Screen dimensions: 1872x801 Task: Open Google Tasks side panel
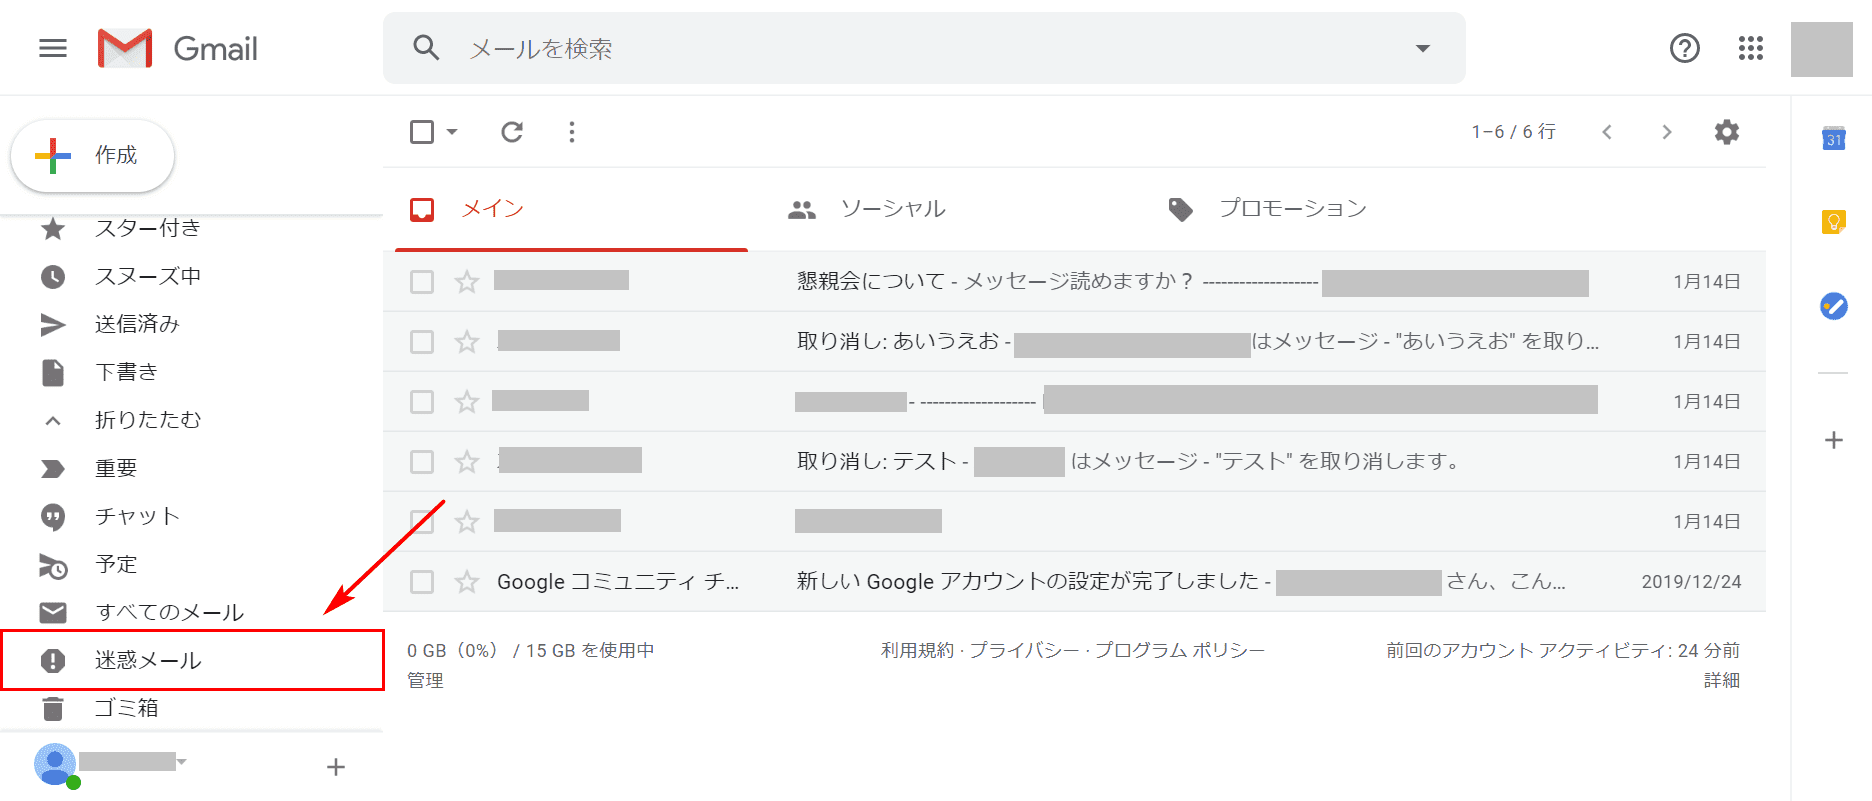(1834, 306)
